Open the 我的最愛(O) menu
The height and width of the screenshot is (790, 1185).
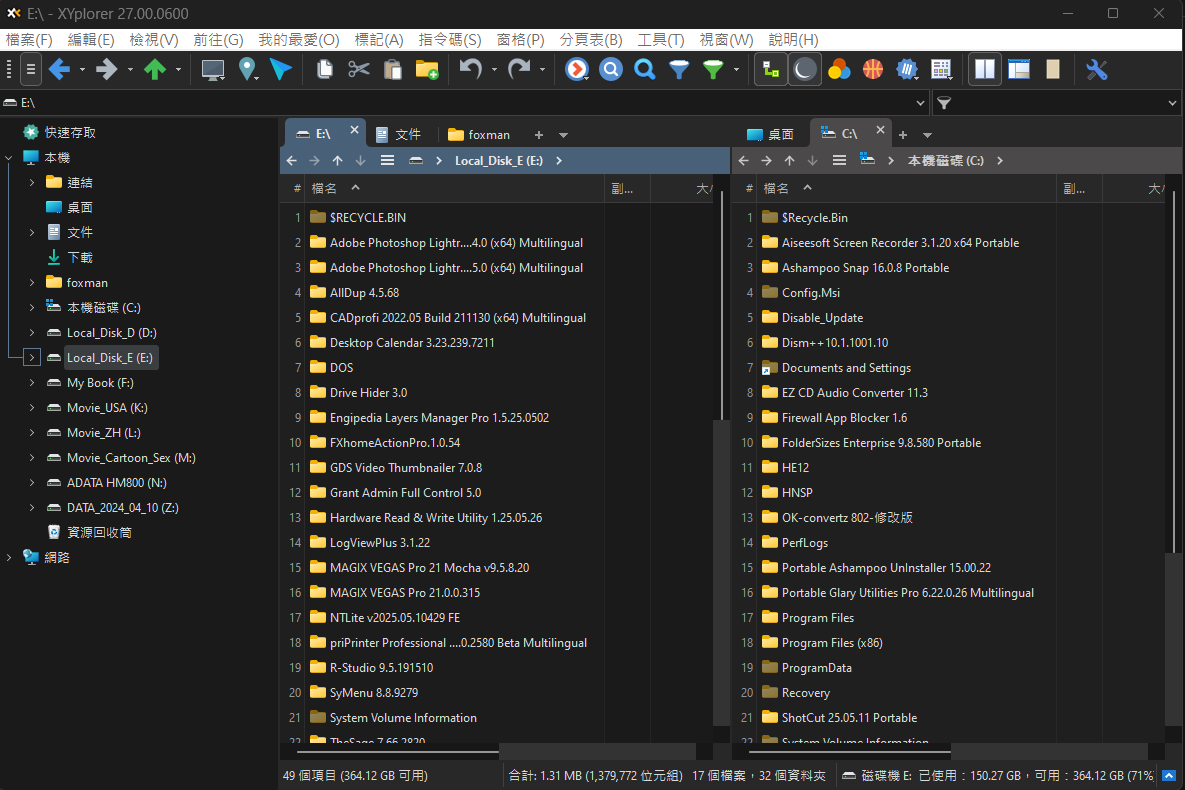299,39
